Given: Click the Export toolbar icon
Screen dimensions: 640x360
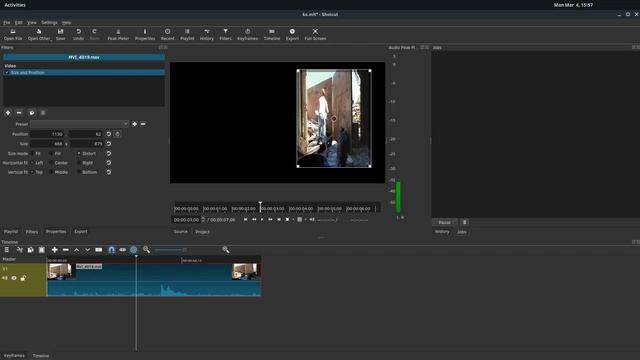Looking at the screenshot, I should coord(292,34).
